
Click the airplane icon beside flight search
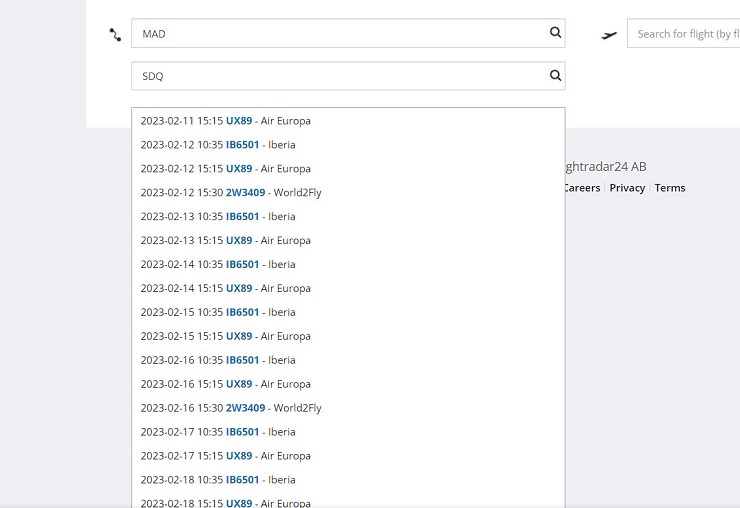click(x=609, y=35)
